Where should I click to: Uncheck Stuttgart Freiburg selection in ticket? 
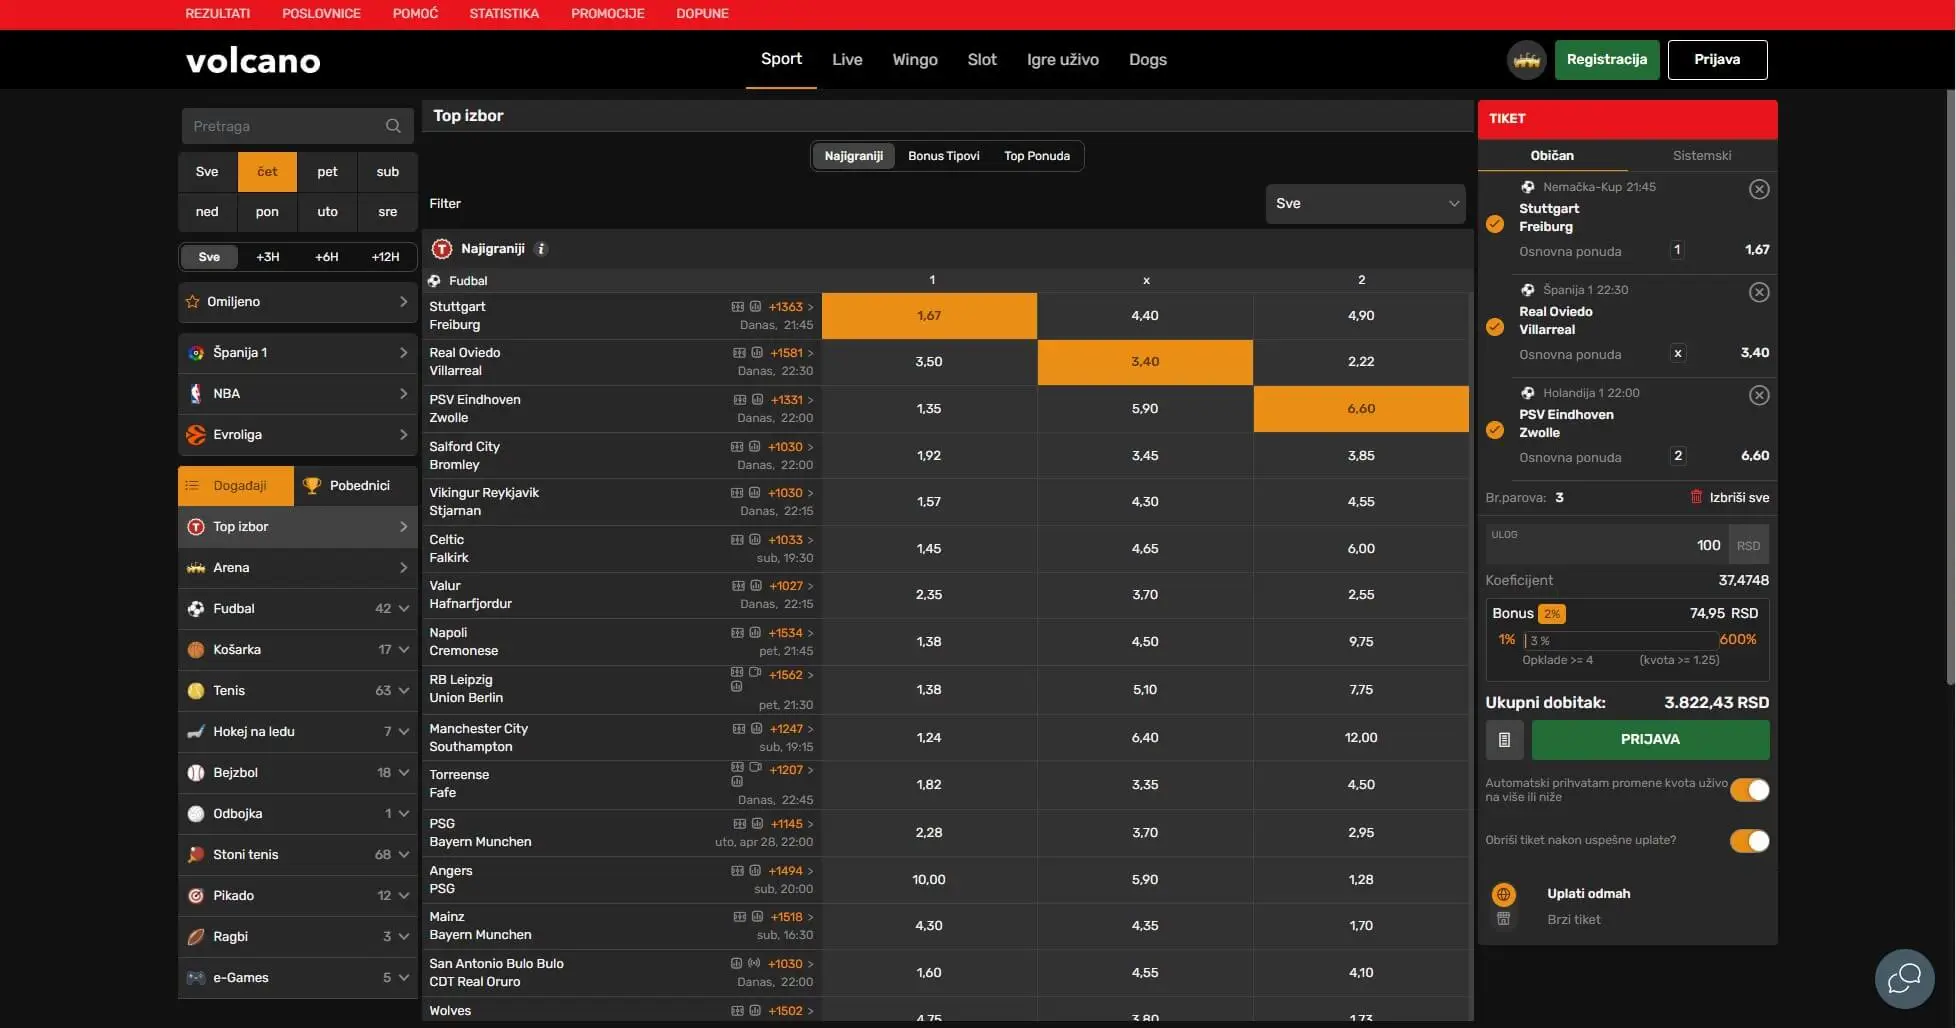pos(1495,224)
